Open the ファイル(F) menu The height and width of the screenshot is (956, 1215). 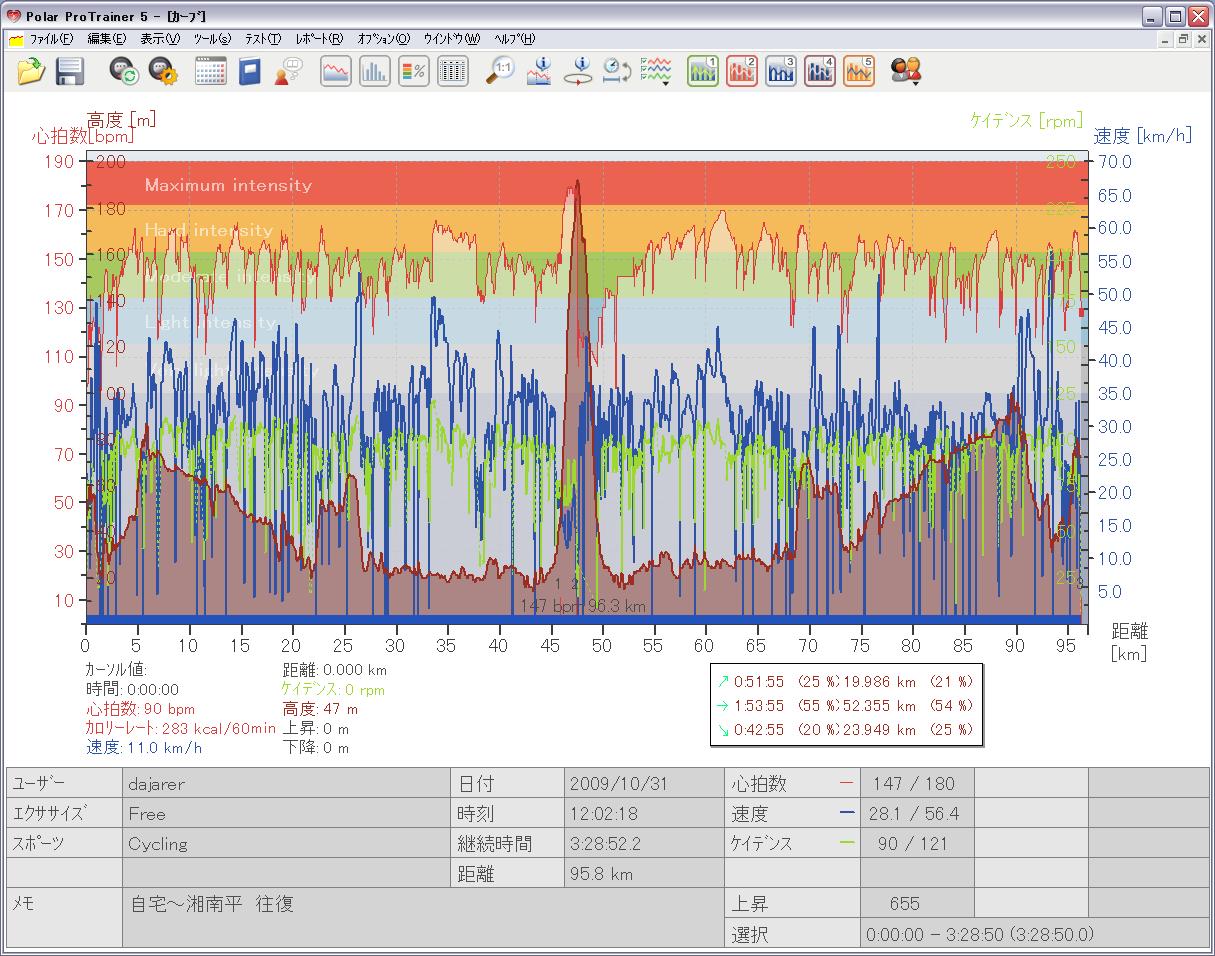coord(51,39)
